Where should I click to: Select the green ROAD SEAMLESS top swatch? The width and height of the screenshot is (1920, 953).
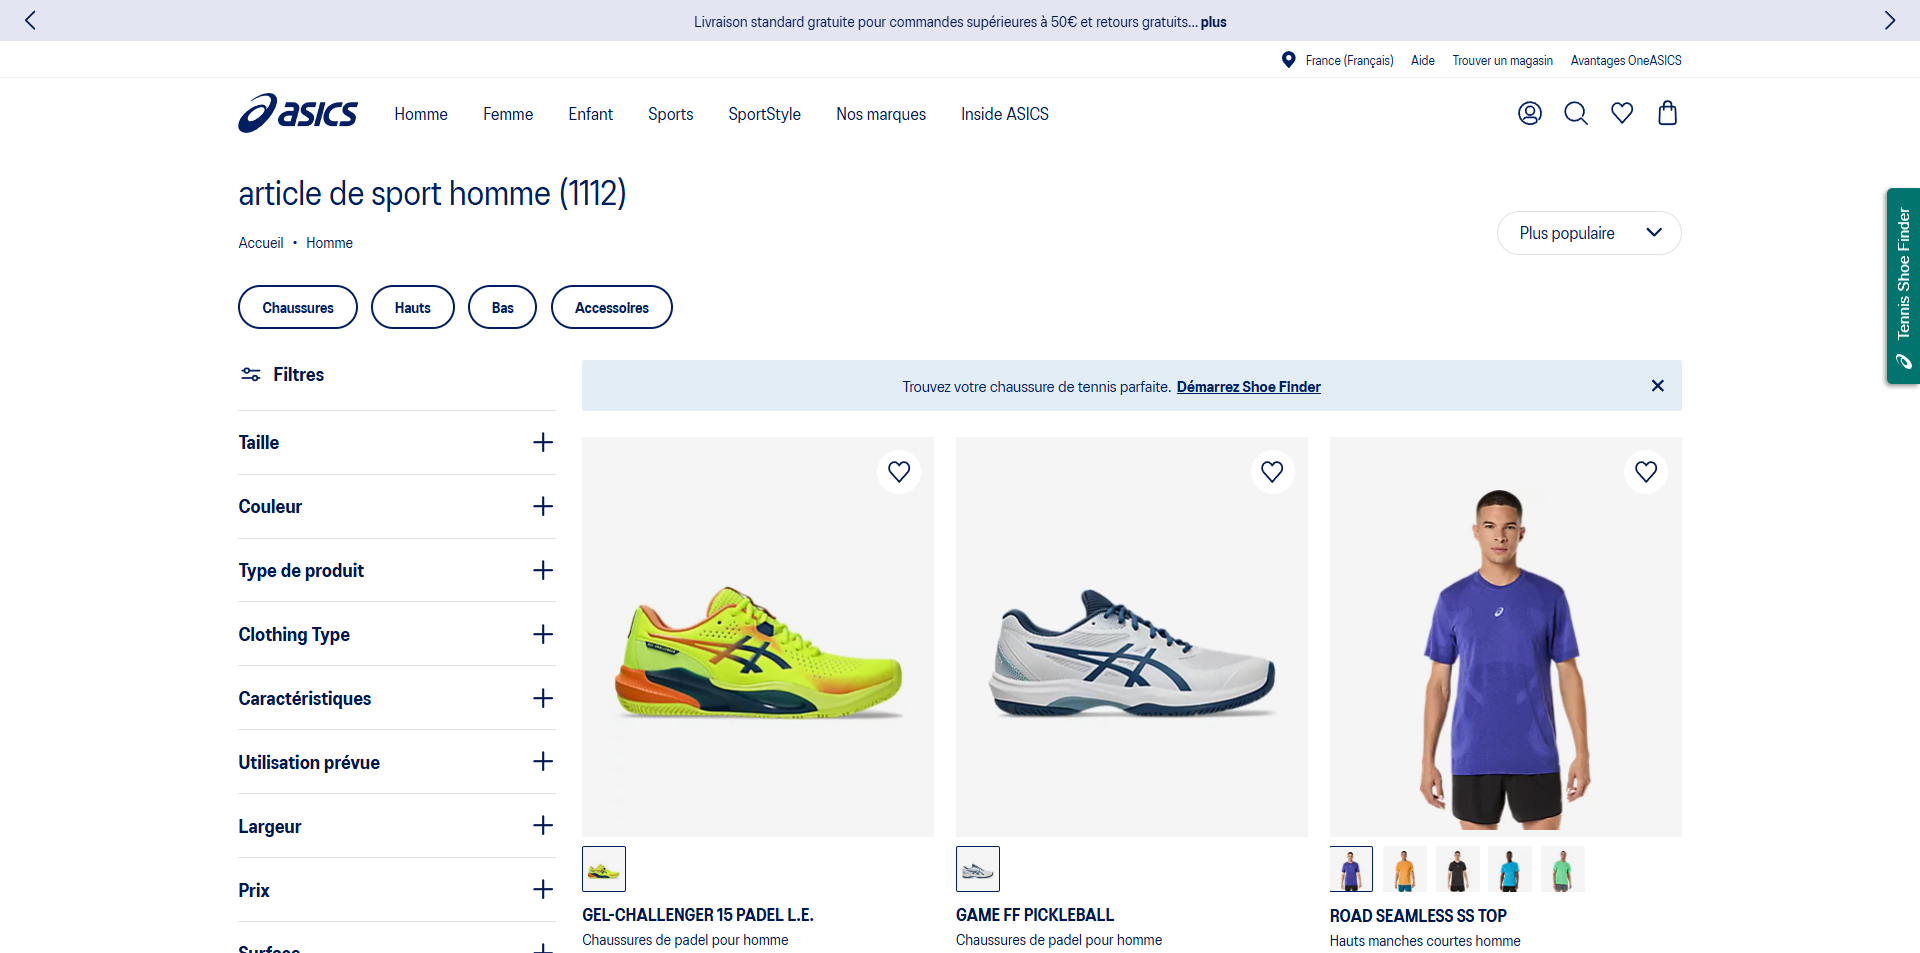[x=1562, y=869]
